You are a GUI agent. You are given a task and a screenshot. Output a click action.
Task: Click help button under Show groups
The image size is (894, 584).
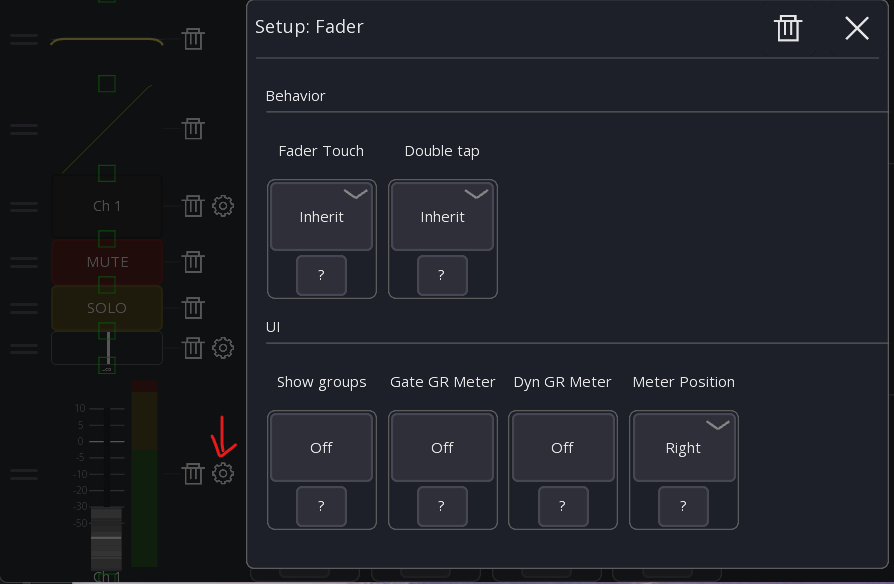pyautogui.click(x=321, y=506)
